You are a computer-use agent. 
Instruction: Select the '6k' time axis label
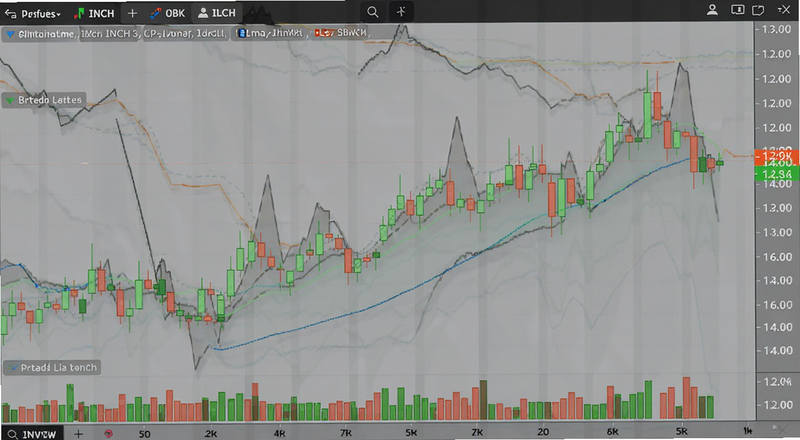pos(612,432)
